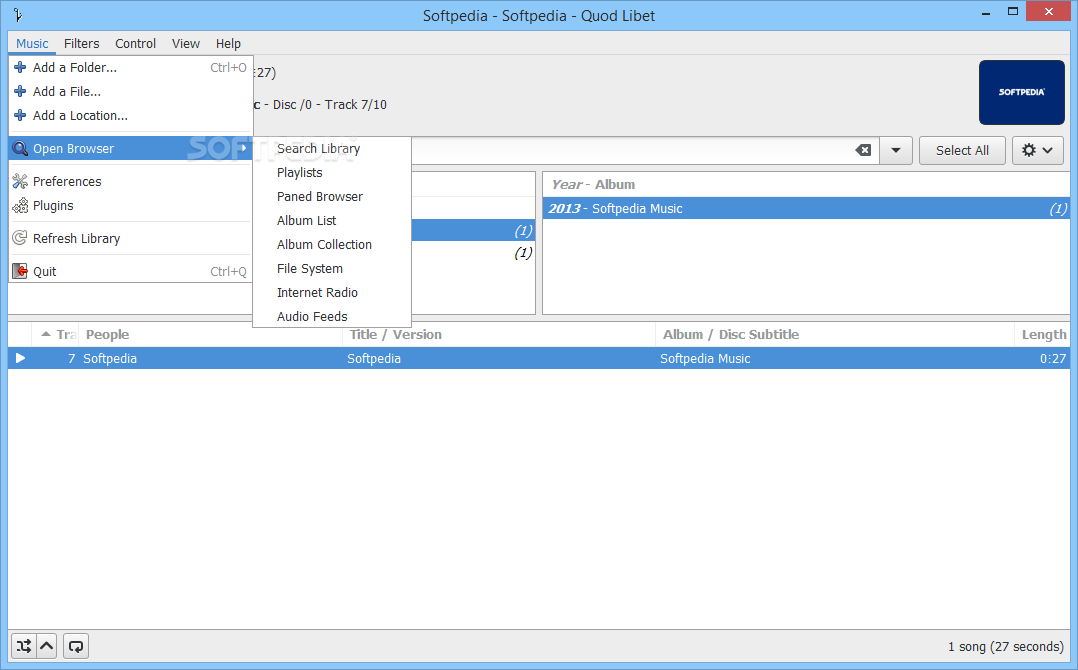This screenshot has width=1078, height=670.
Task: Open the Paned Browser entry
Action: pyautogui.click(x=332, y=197)
